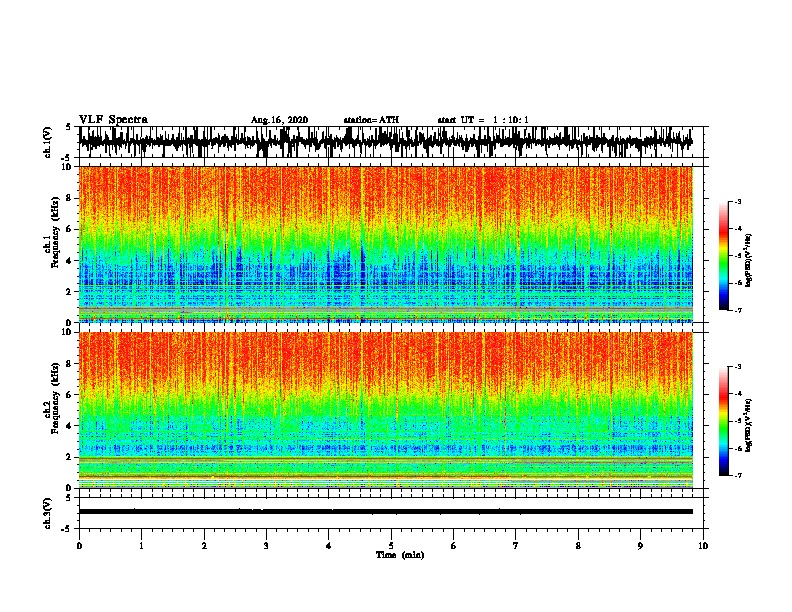Screen dimensions: 792x612
Task: Click the "-7" tick on ch.2 colorbar
Action: tap(737, 476)
